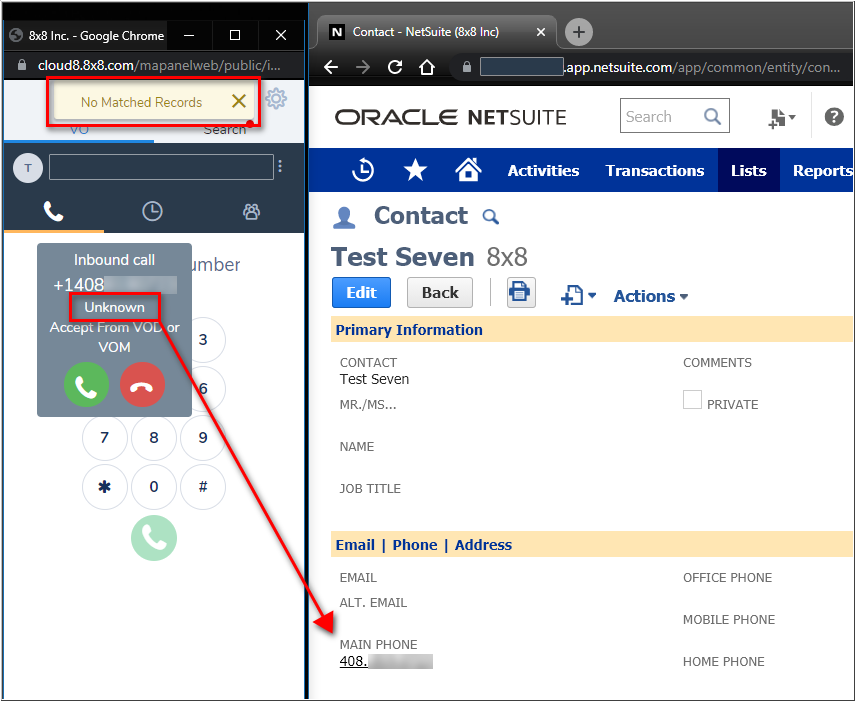Open the 8x8 contacts group tab
The height and width of the screenshot is (701, 855).
click(x=251, y=211)
